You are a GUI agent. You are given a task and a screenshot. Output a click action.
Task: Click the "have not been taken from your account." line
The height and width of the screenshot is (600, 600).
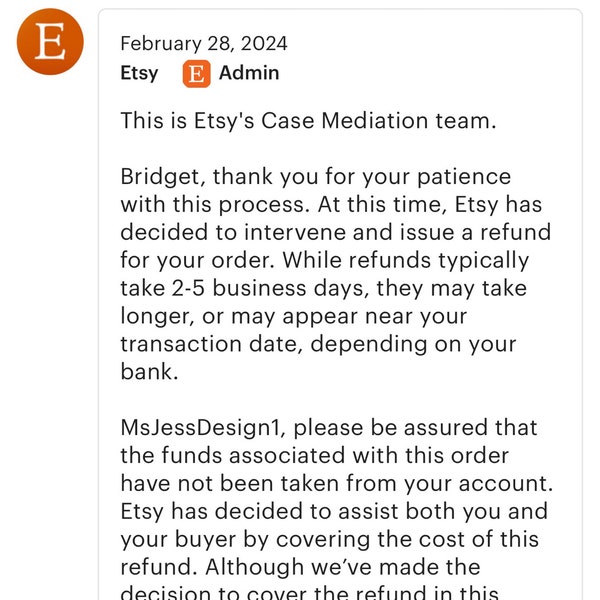[337, 484]
